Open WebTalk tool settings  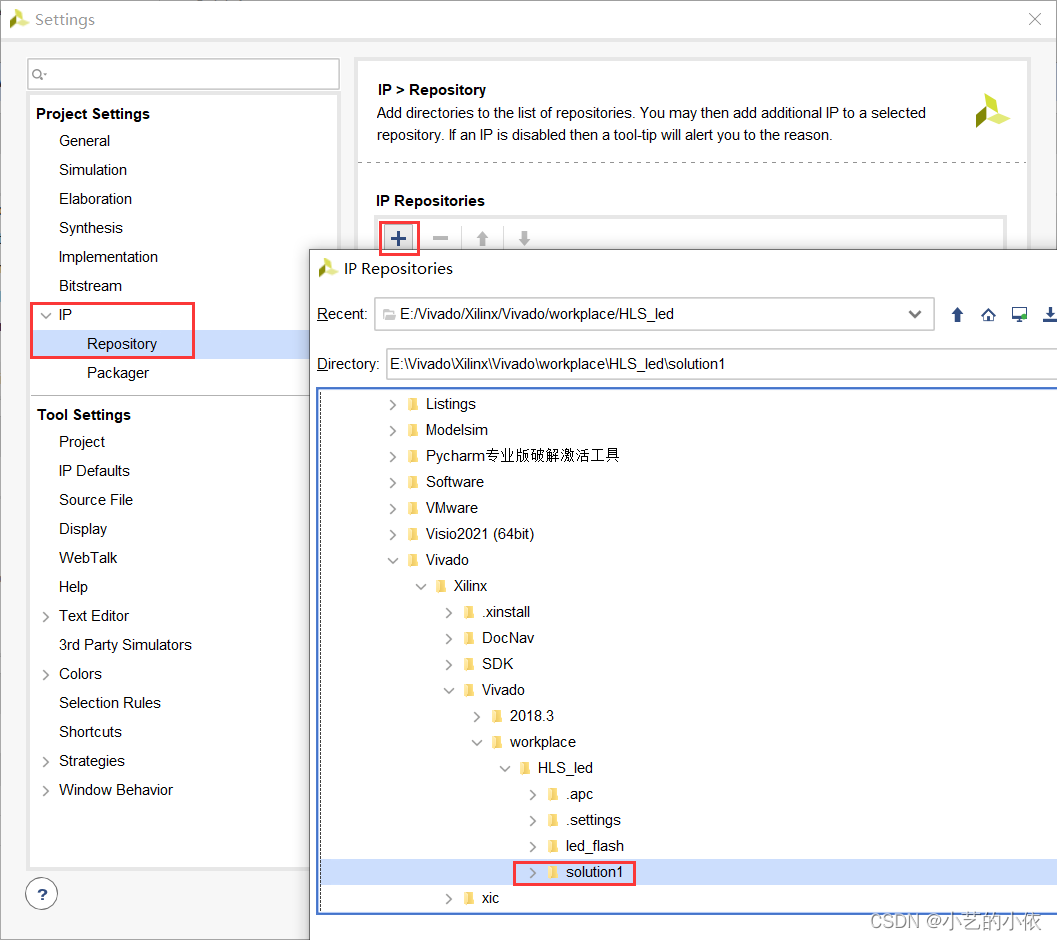88,558
